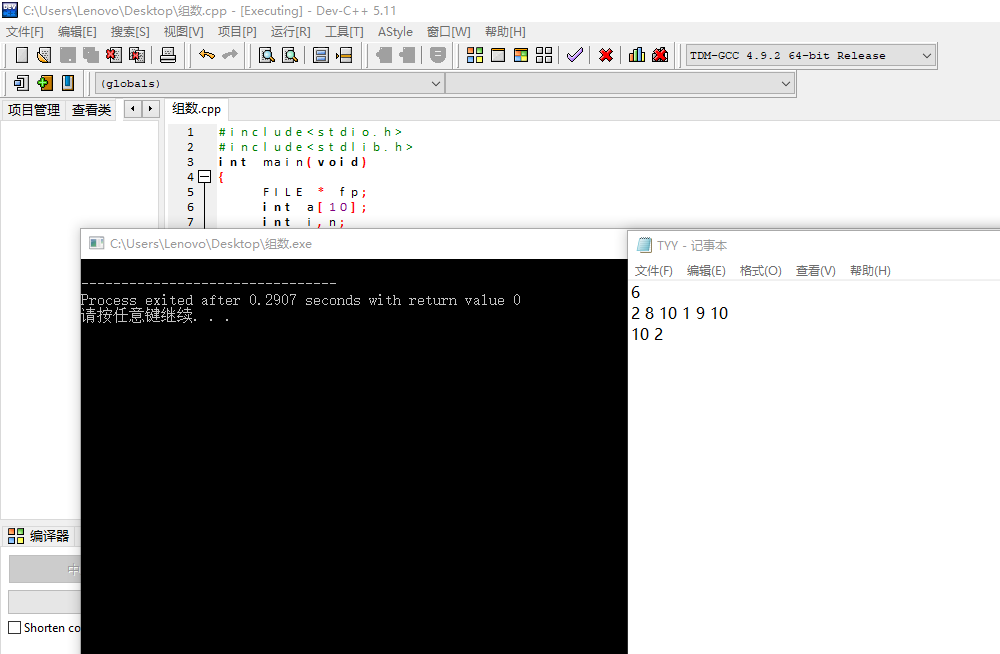This screenshot has width=1000, height=654.
Task: Click the Redo toolbar icon
Action: point(230,55)
